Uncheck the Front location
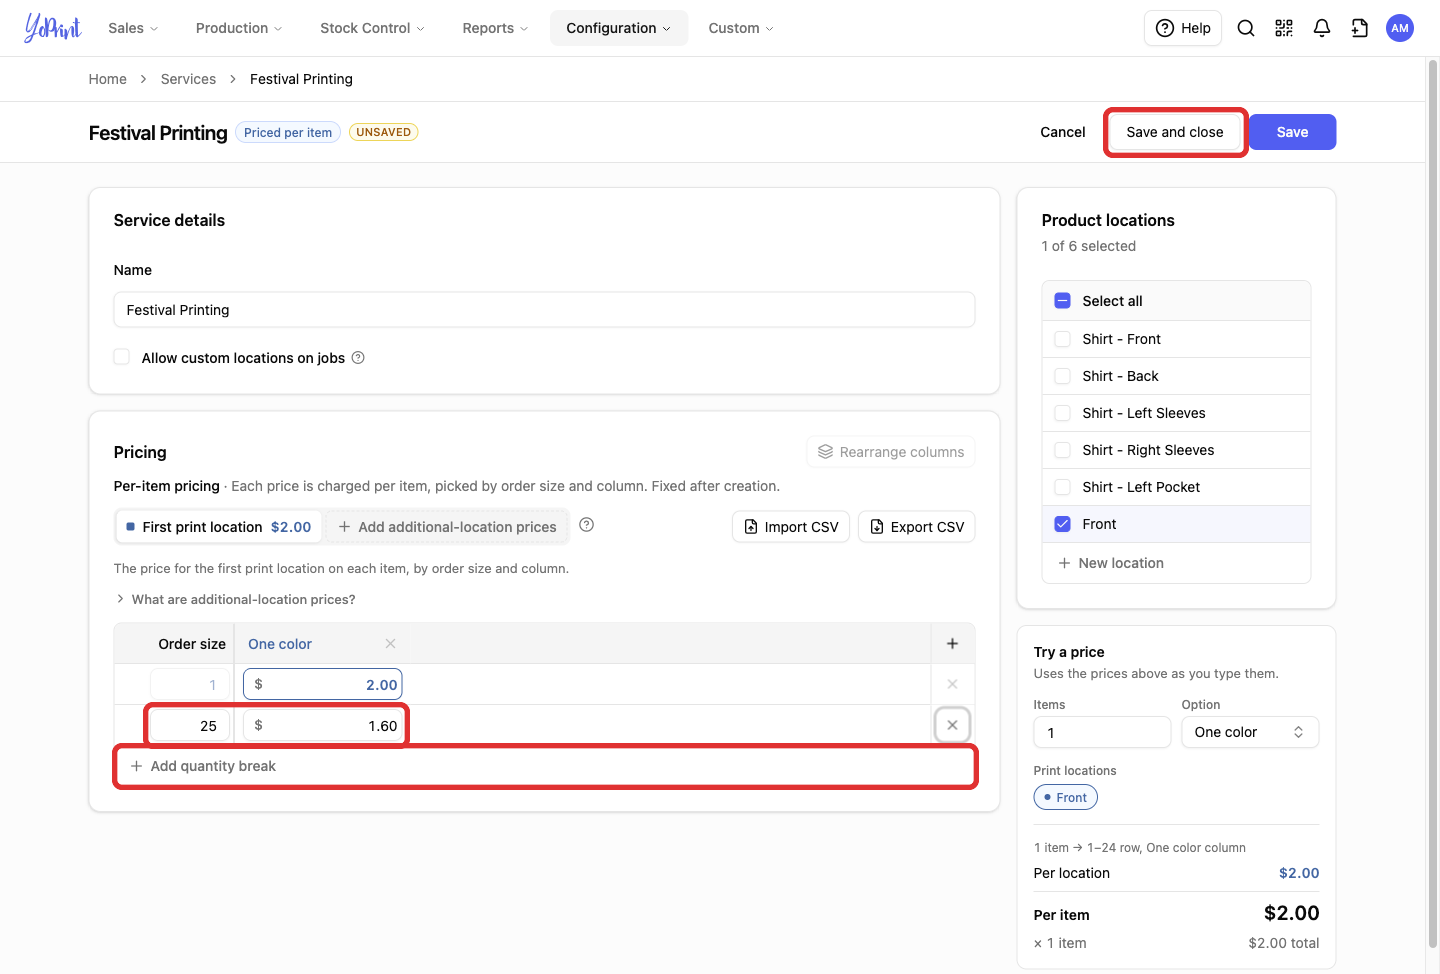Image resolution: width=1440 pixels, height=974 pixels. pyautogui.click(x=1063, y=524)
